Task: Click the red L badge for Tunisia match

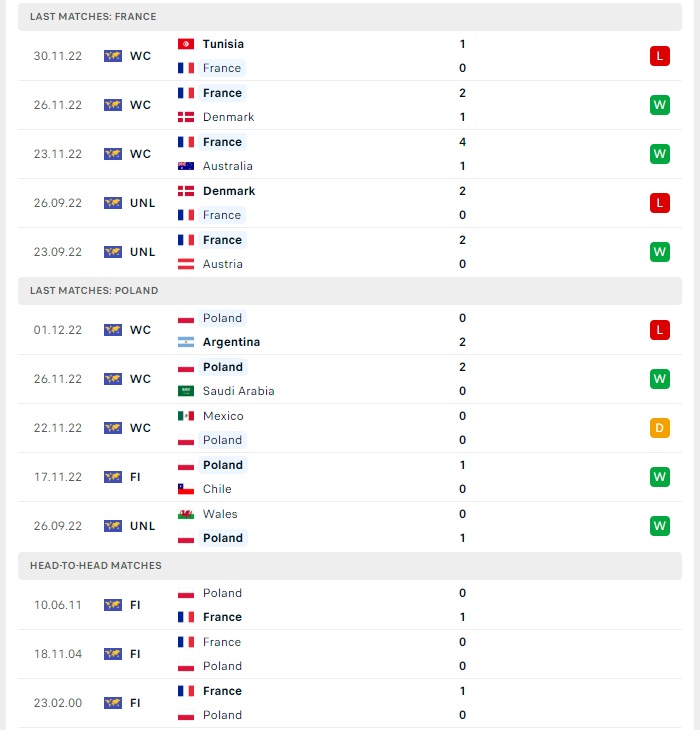Action: pos(660,56)
